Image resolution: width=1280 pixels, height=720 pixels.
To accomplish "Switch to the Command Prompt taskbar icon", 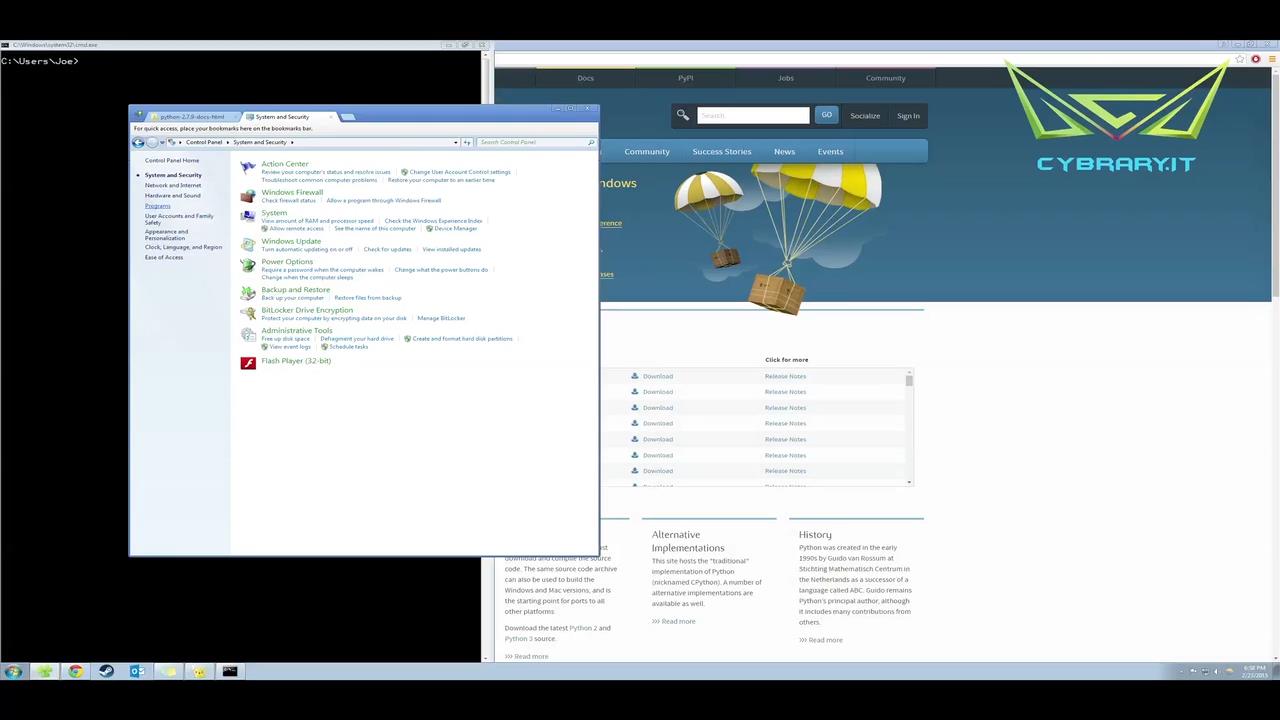I will tap(230, 671).
